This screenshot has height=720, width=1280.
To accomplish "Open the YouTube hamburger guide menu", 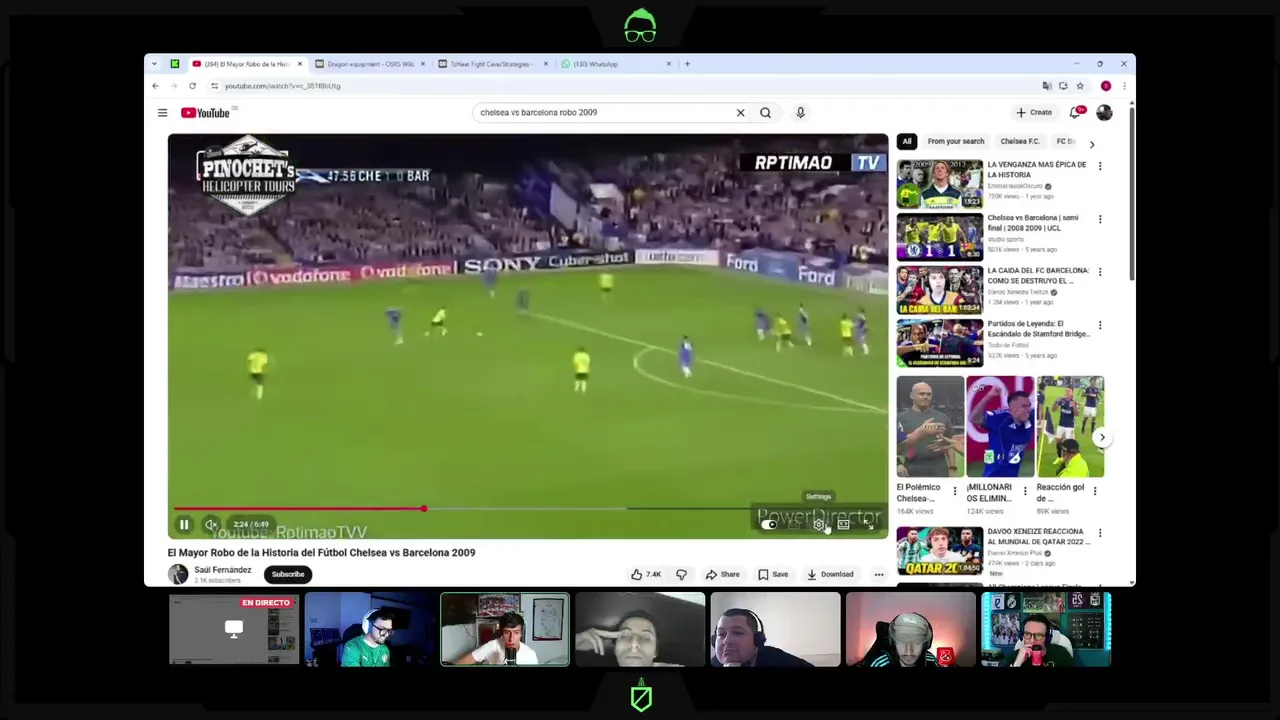I will point(162,113).
